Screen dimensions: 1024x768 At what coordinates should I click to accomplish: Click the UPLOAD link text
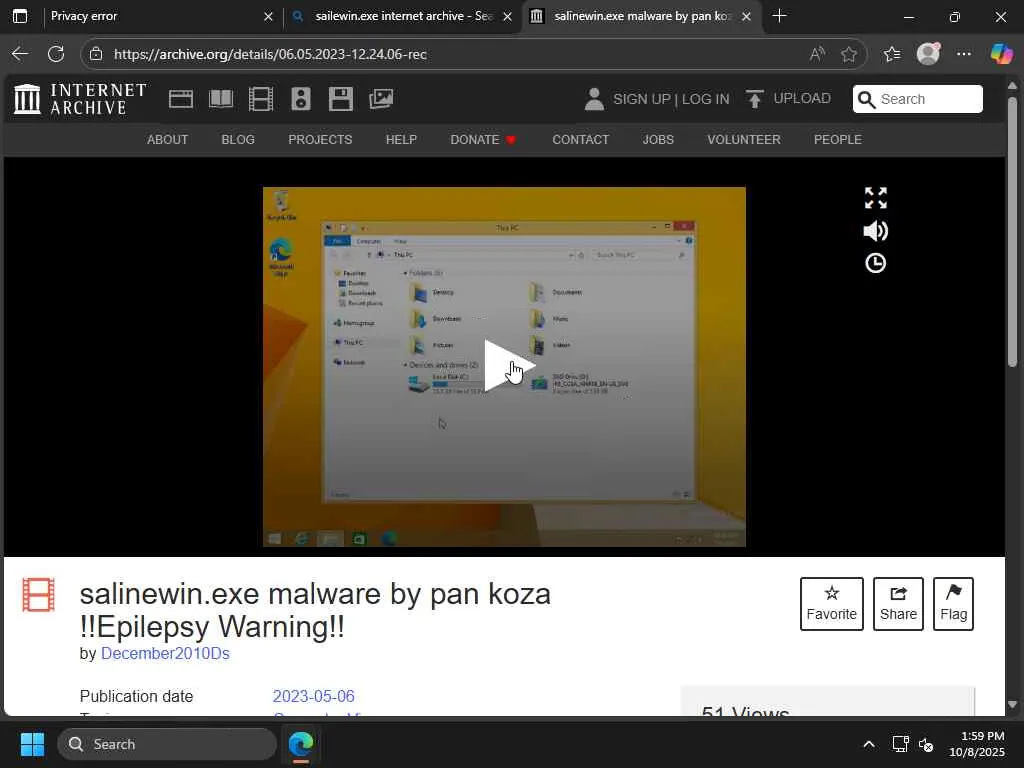[x=802, y=99]
